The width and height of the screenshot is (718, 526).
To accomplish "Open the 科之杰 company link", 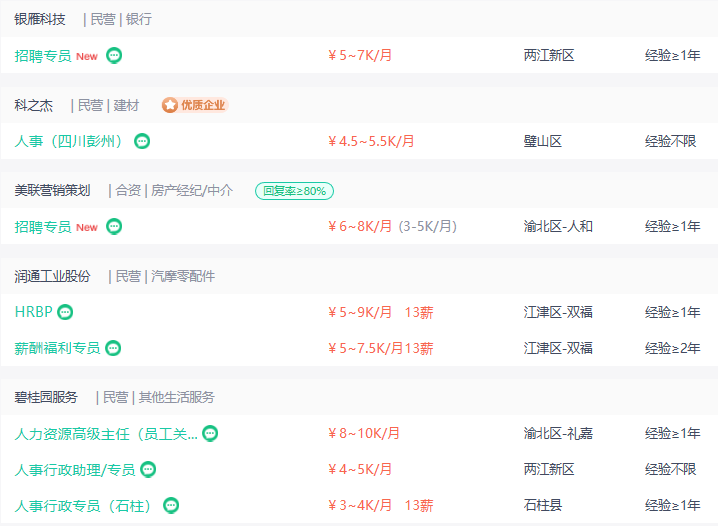I will (x=33, y=105).
